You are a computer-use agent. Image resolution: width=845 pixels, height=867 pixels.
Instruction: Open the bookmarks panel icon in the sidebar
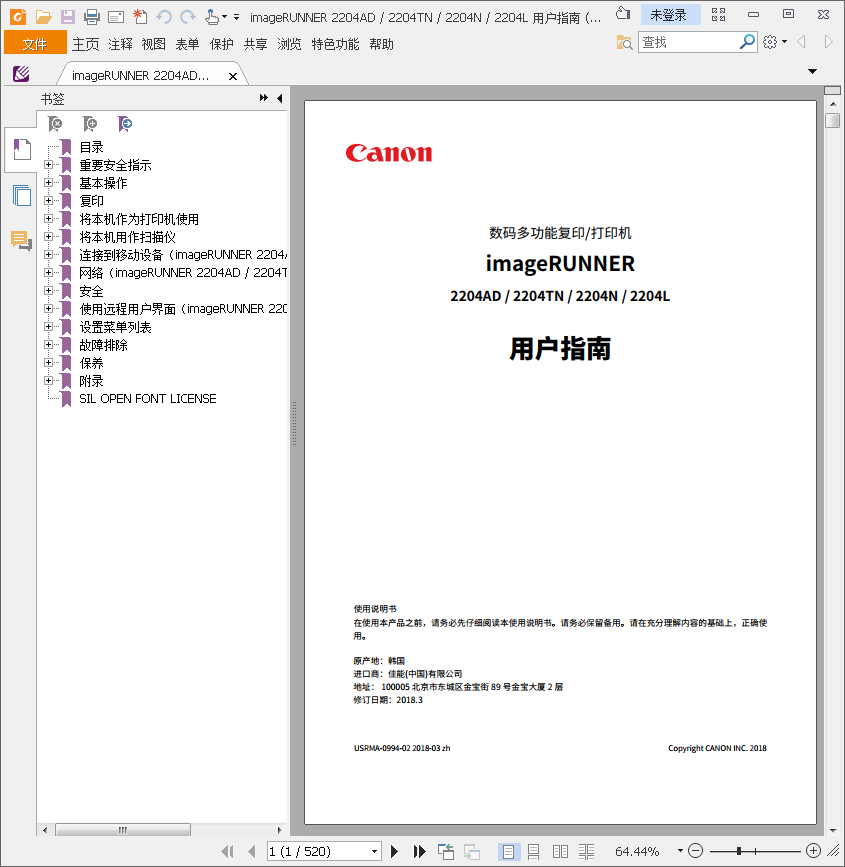(x=22, y=149)
